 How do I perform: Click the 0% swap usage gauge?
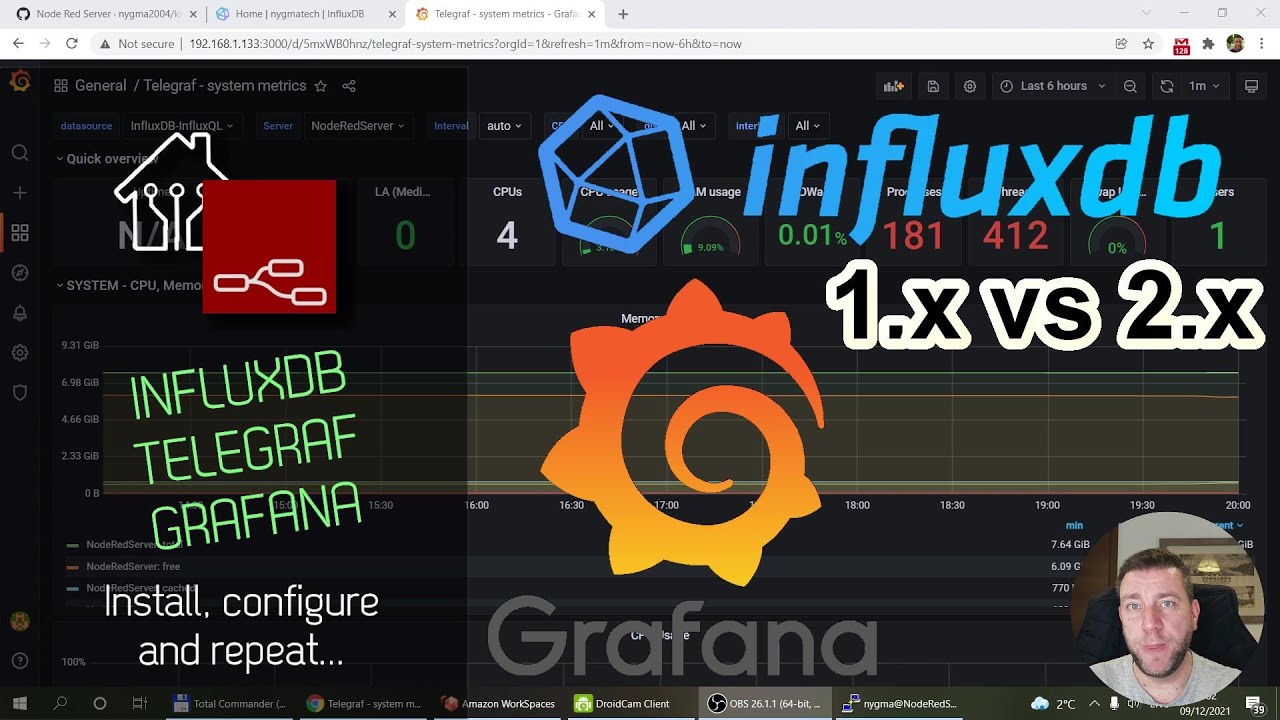coord(1117,240)
